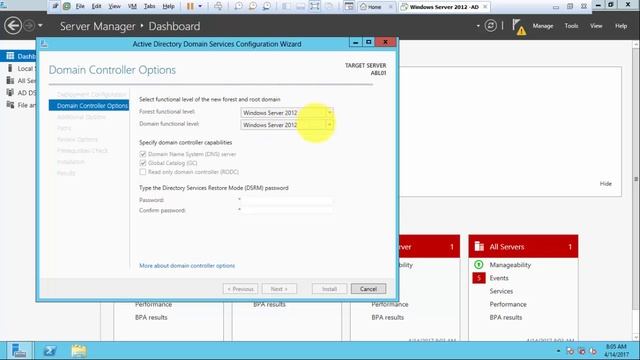Minimize the AD DS Configuration Wizard window
The image size is (640, 360).
tap(356, 42)
